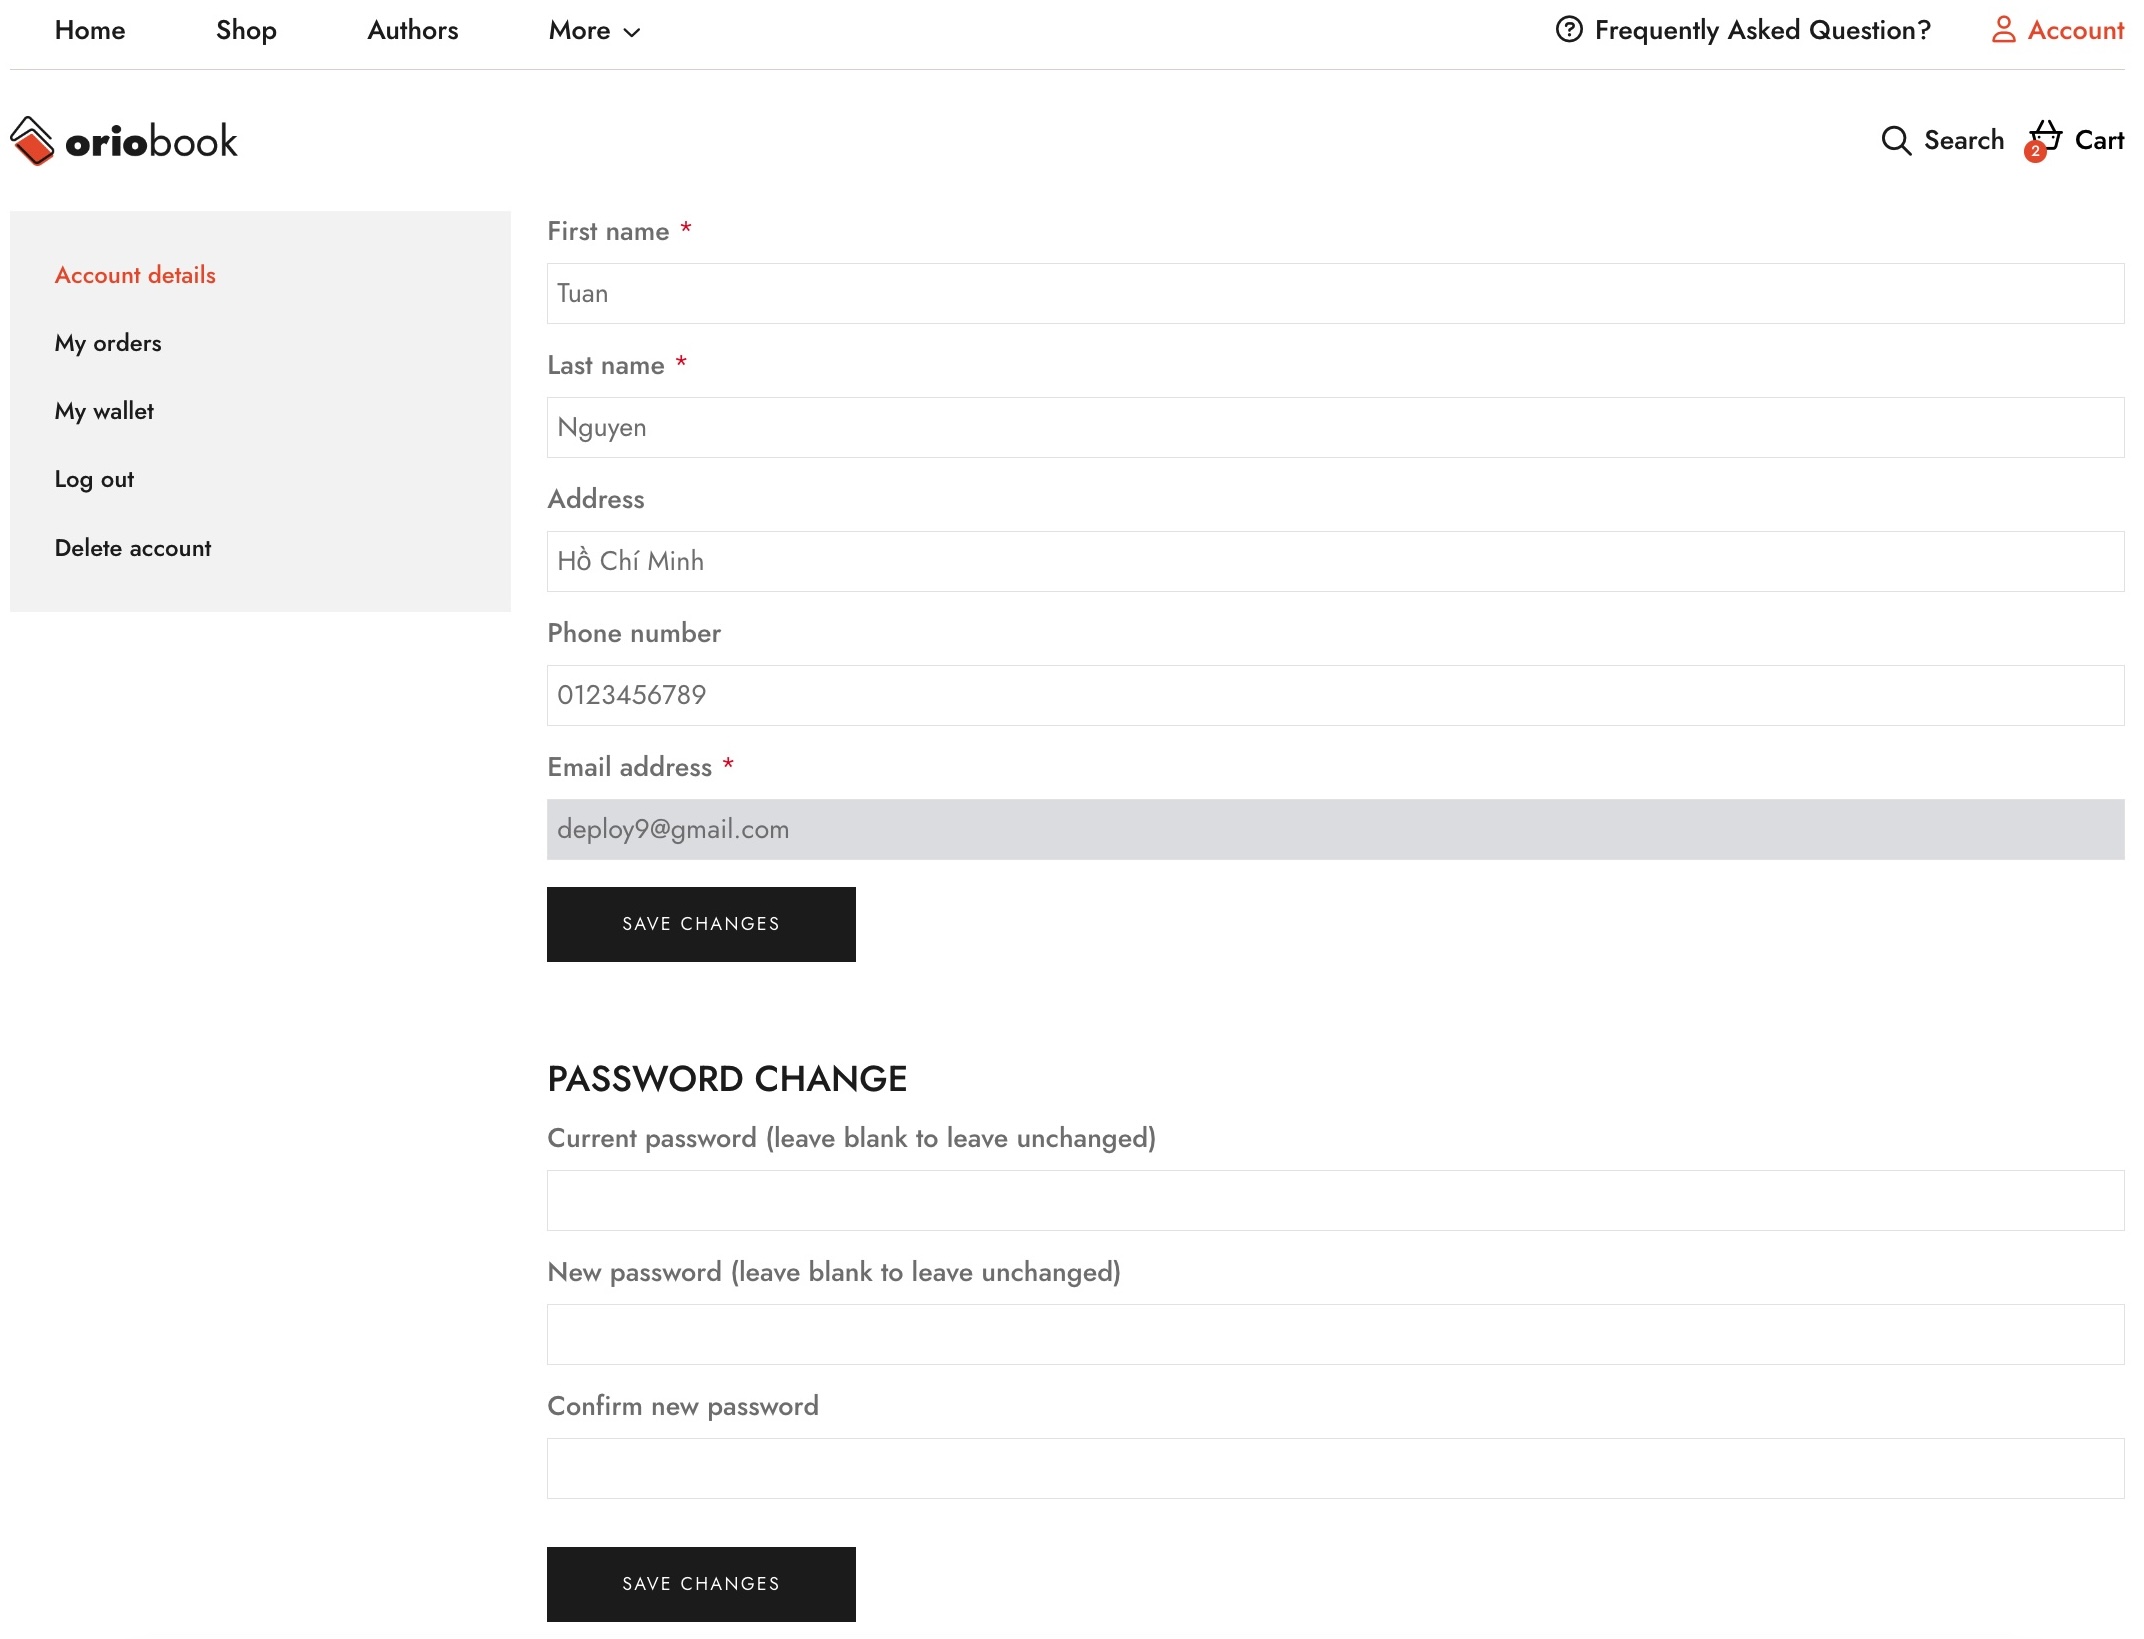
Task: Click the First name input field
Action: point(1335,293)
